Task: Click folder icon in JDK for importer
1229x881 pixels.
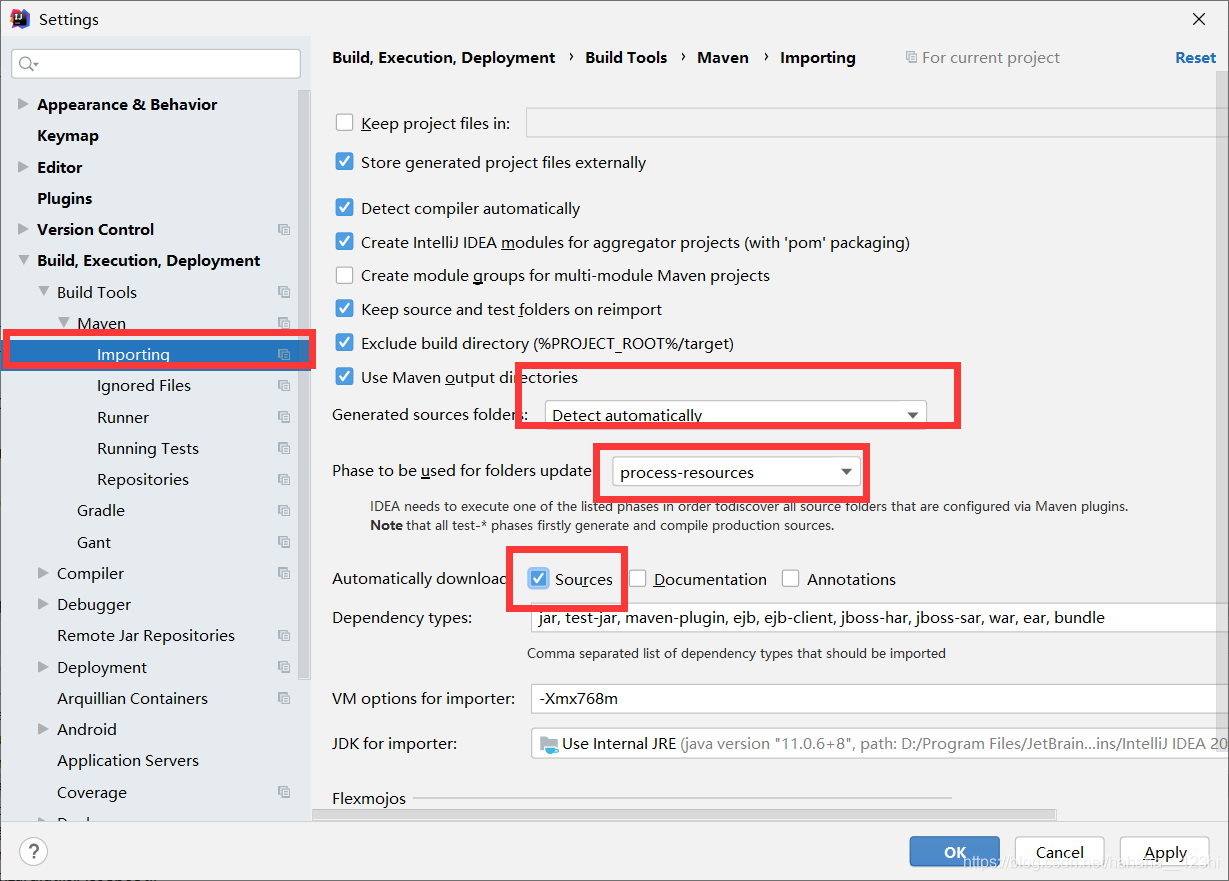Action: coord(549,744)
